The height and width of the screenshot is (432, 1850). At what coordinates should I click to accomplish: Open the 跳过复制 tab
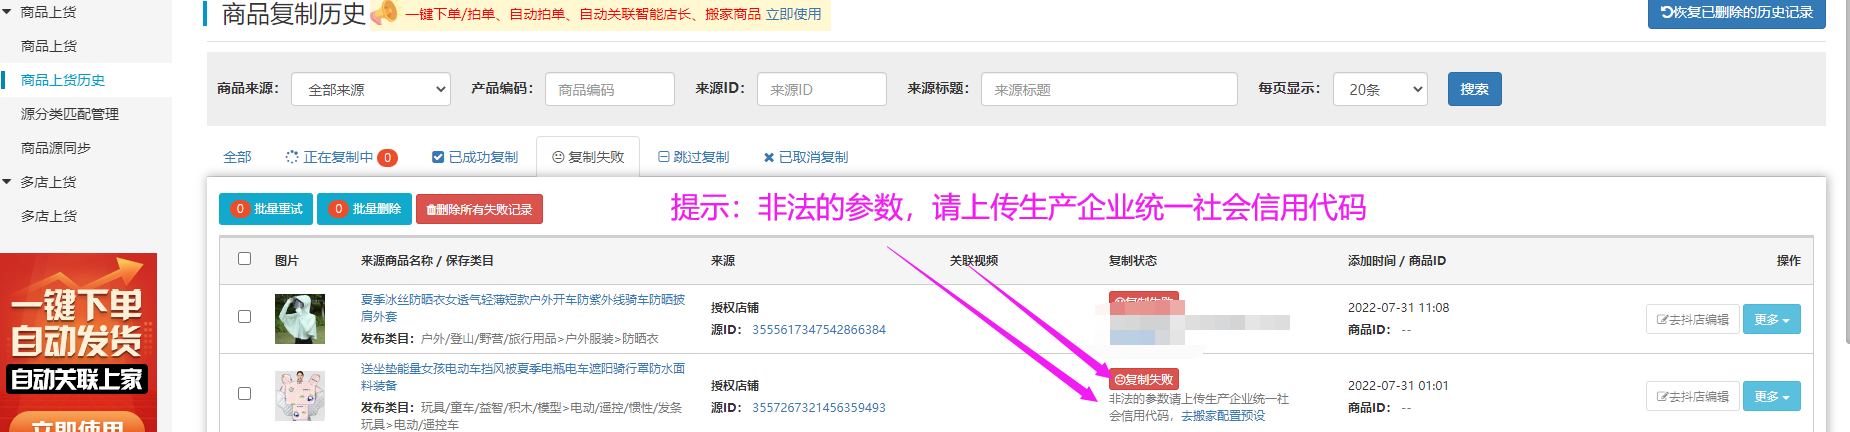pyautogui.click(x=693, y=157)
